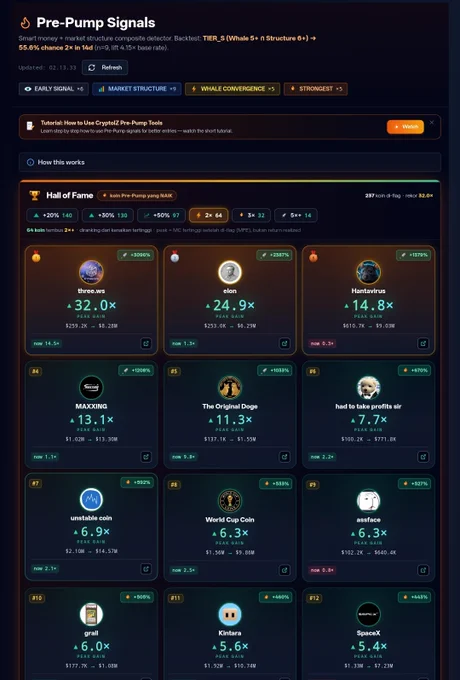Click the #4 rank badge on MAXXING
460x680 pixels.
(36, 371)
